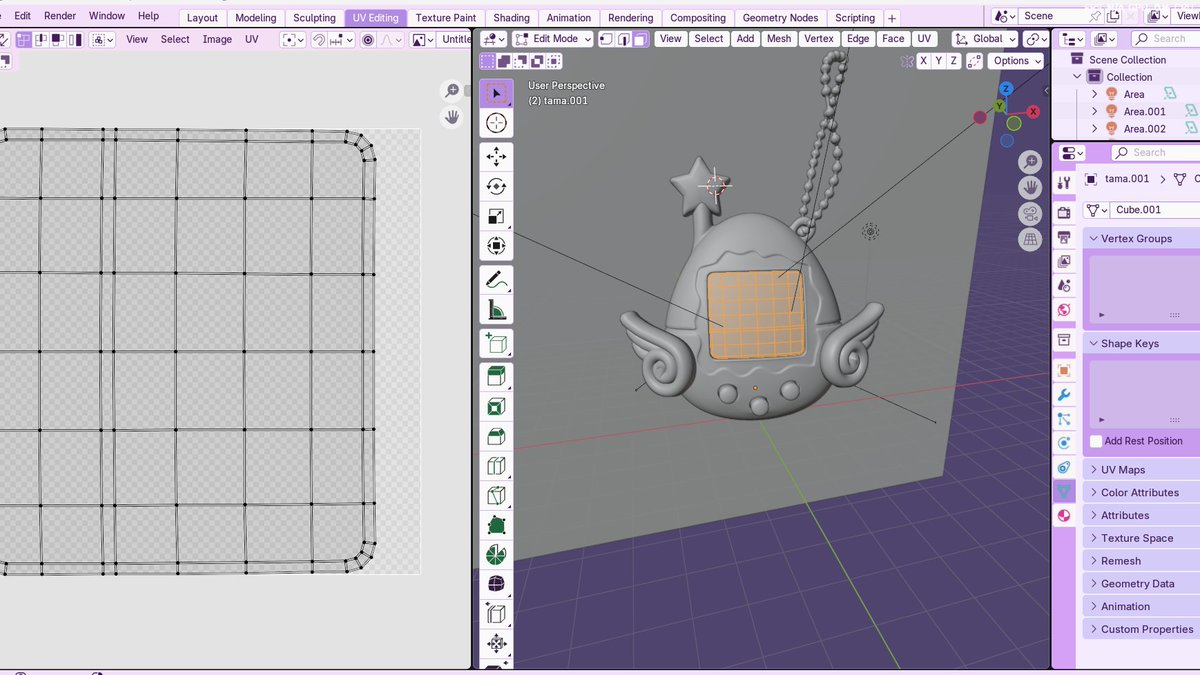Switch to the Texture Paint workspace tab
1200x675 pixels.
[446, 18]
